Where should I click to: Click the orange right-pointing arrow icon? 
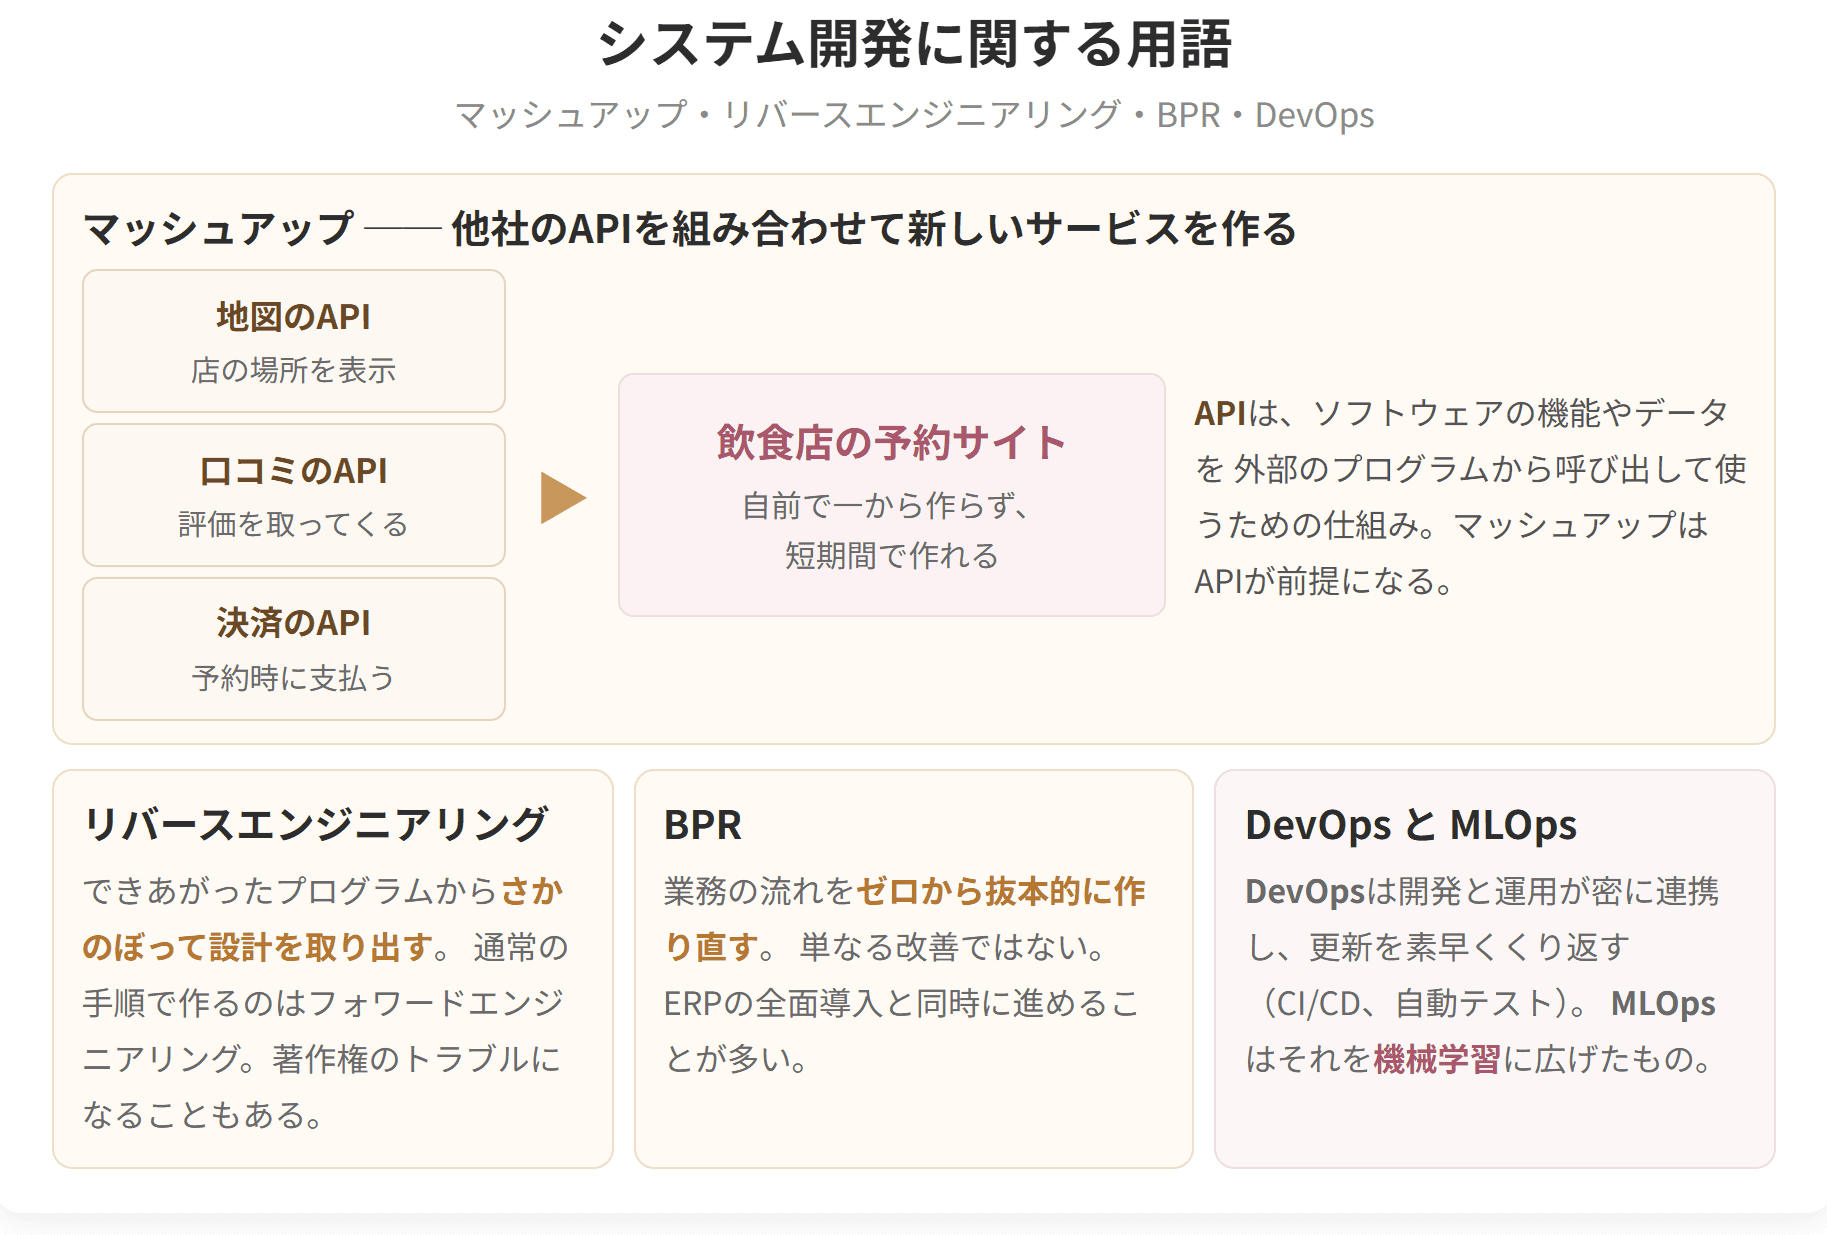pyautogui.click(x=562, y=497)
